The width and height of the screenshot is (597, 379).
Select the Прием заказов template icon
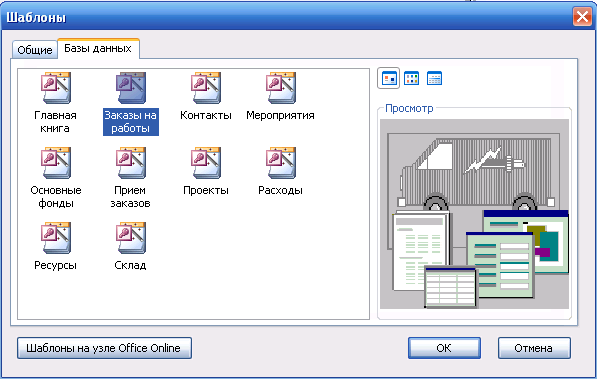coord(131,163)
